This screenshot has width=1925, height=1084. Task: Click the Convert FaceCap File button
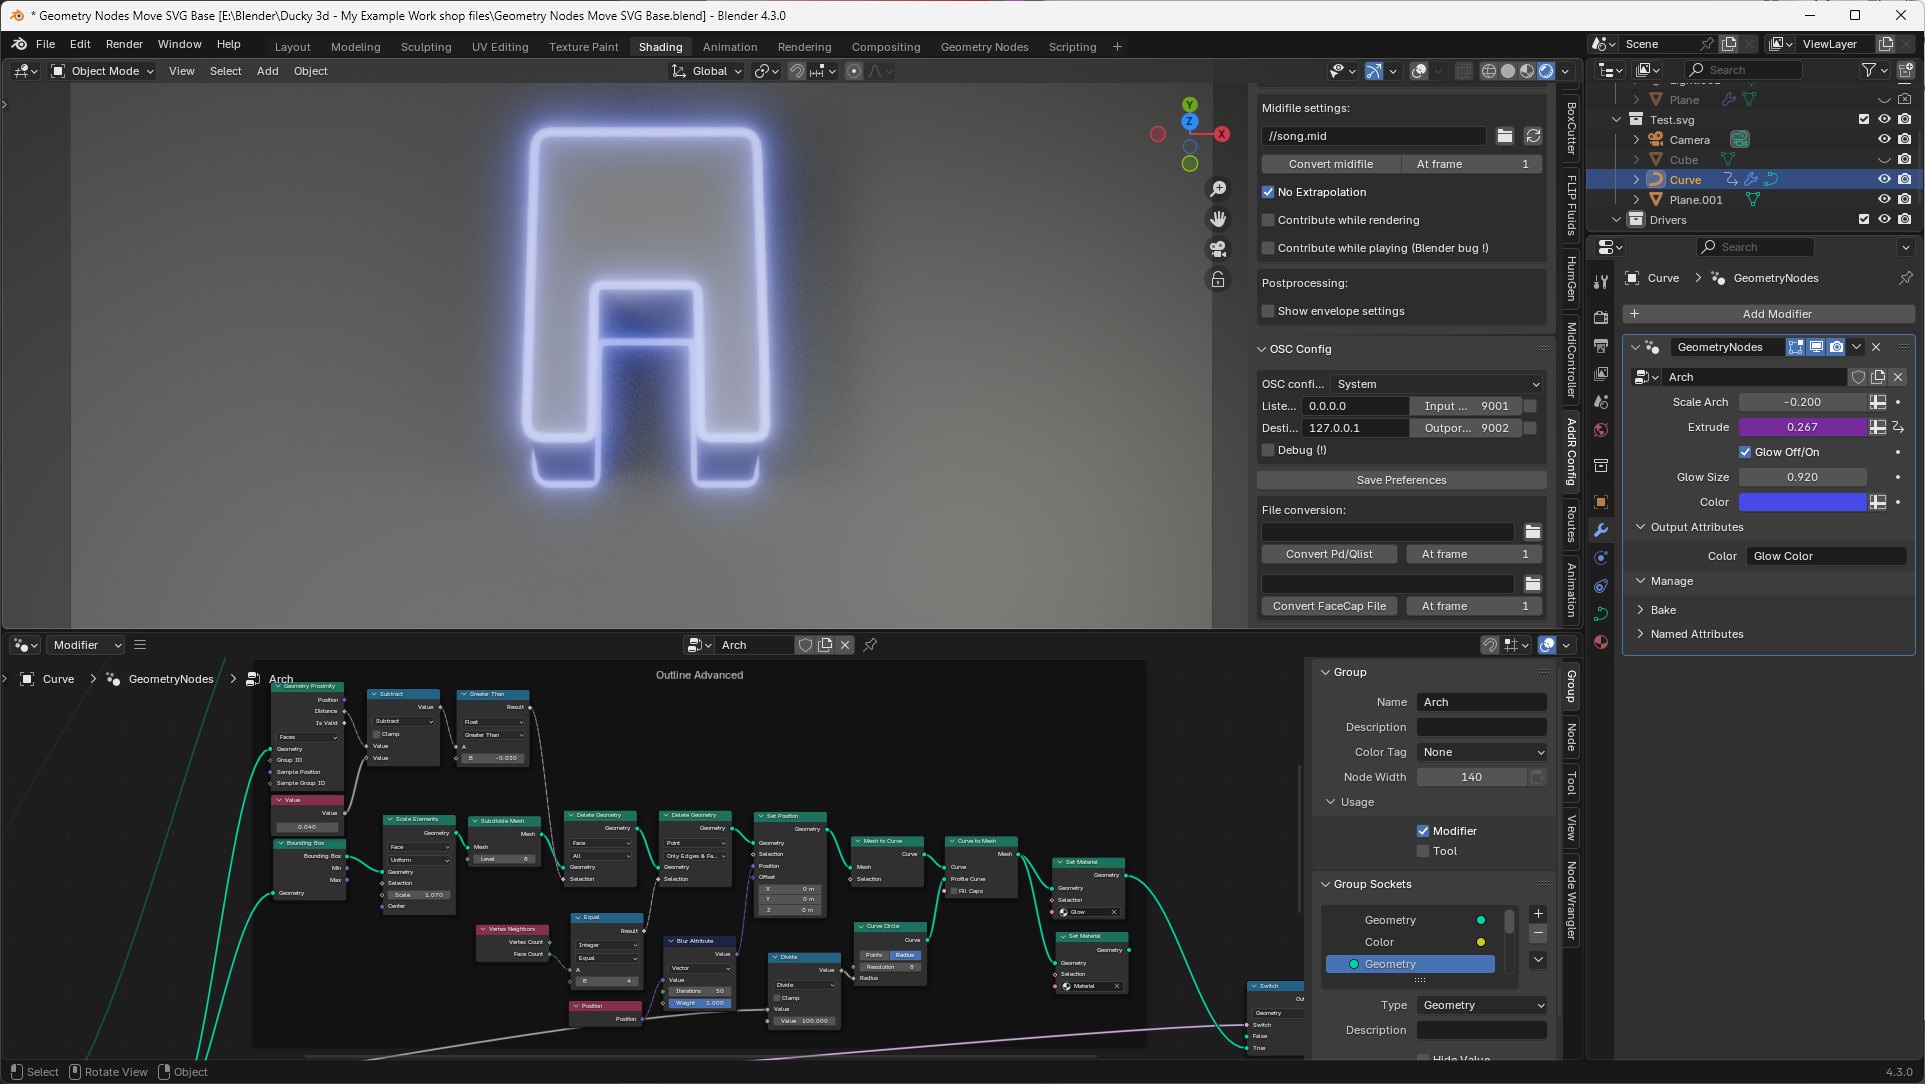pos(1329,606)
